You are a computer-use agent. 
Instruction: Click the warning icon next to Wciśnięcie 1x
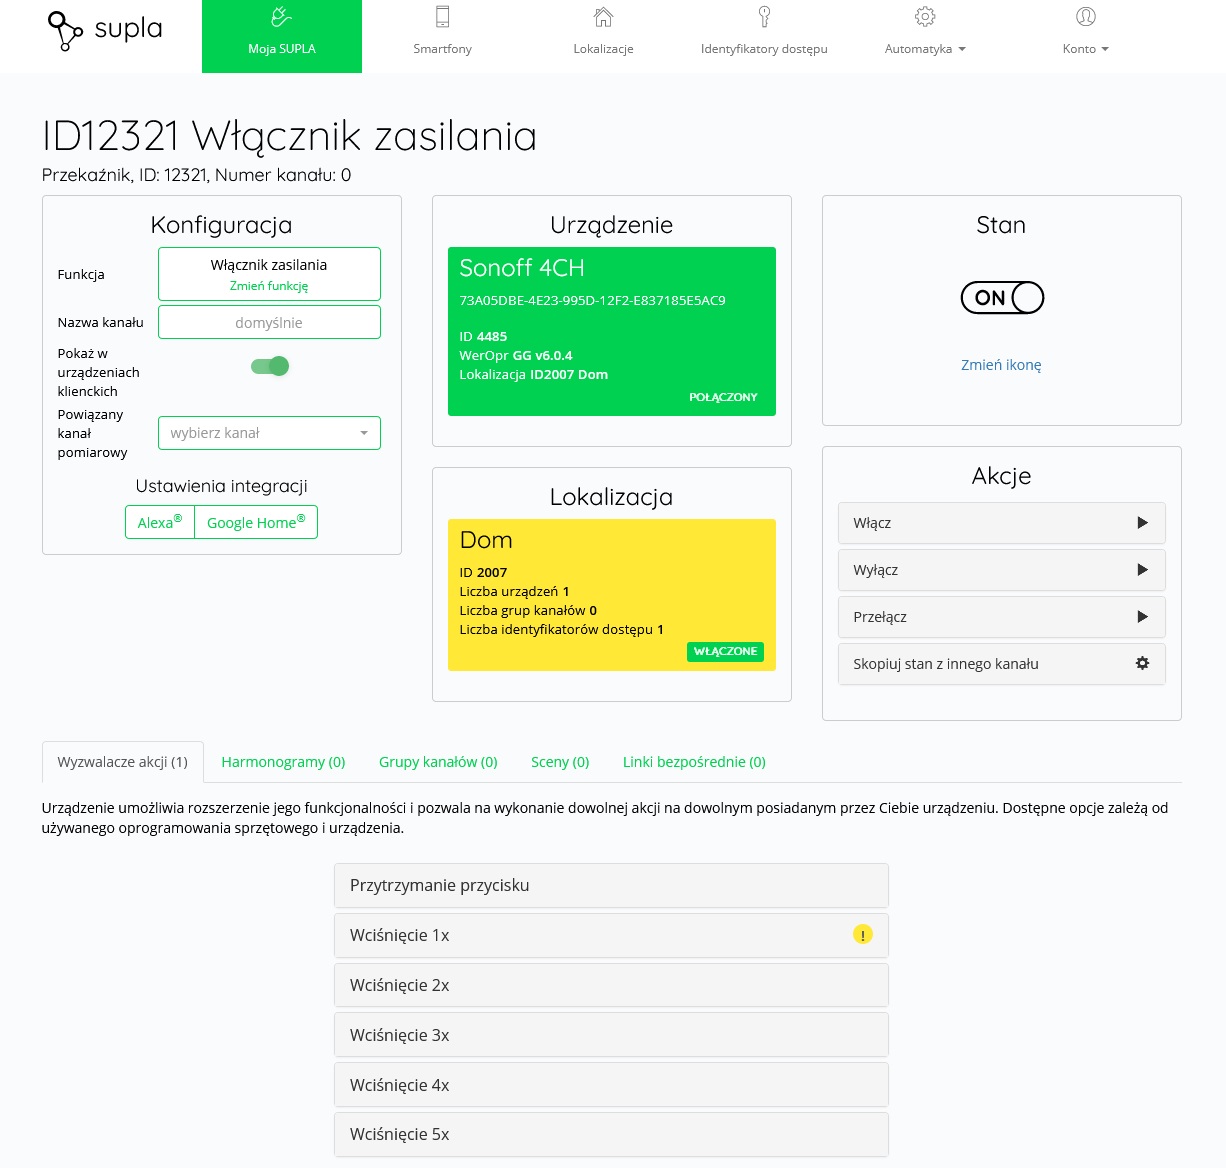[x=863, y=934]
